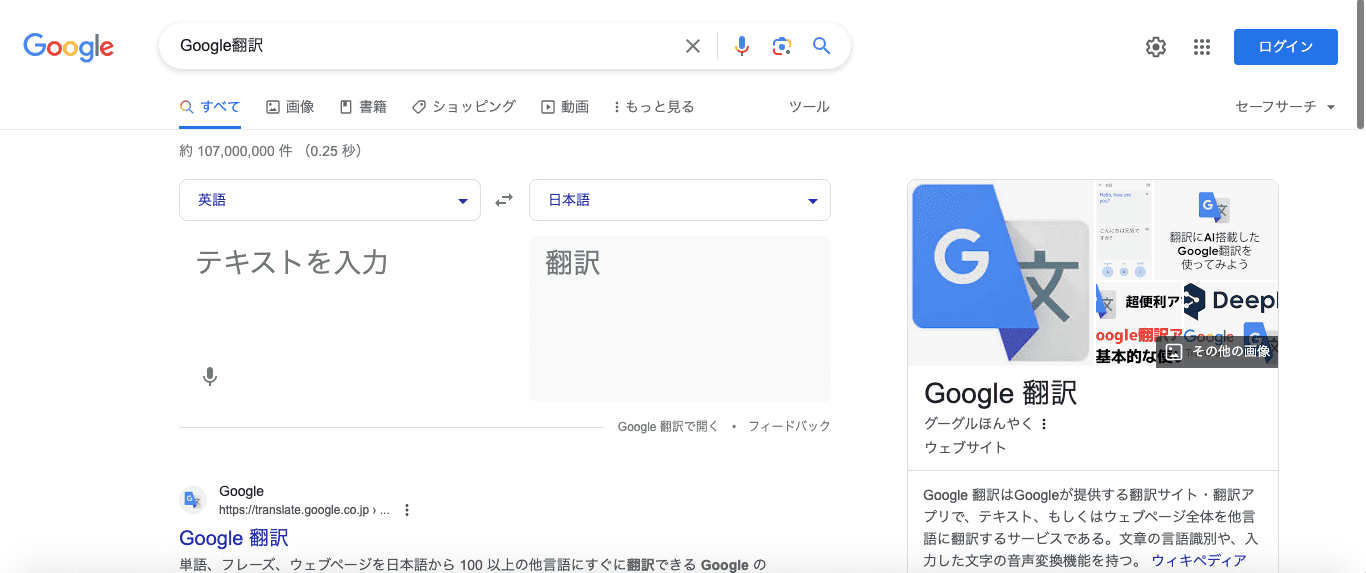Swap translation languages arrows icon
1366x573 pixels.
[504, 200]
